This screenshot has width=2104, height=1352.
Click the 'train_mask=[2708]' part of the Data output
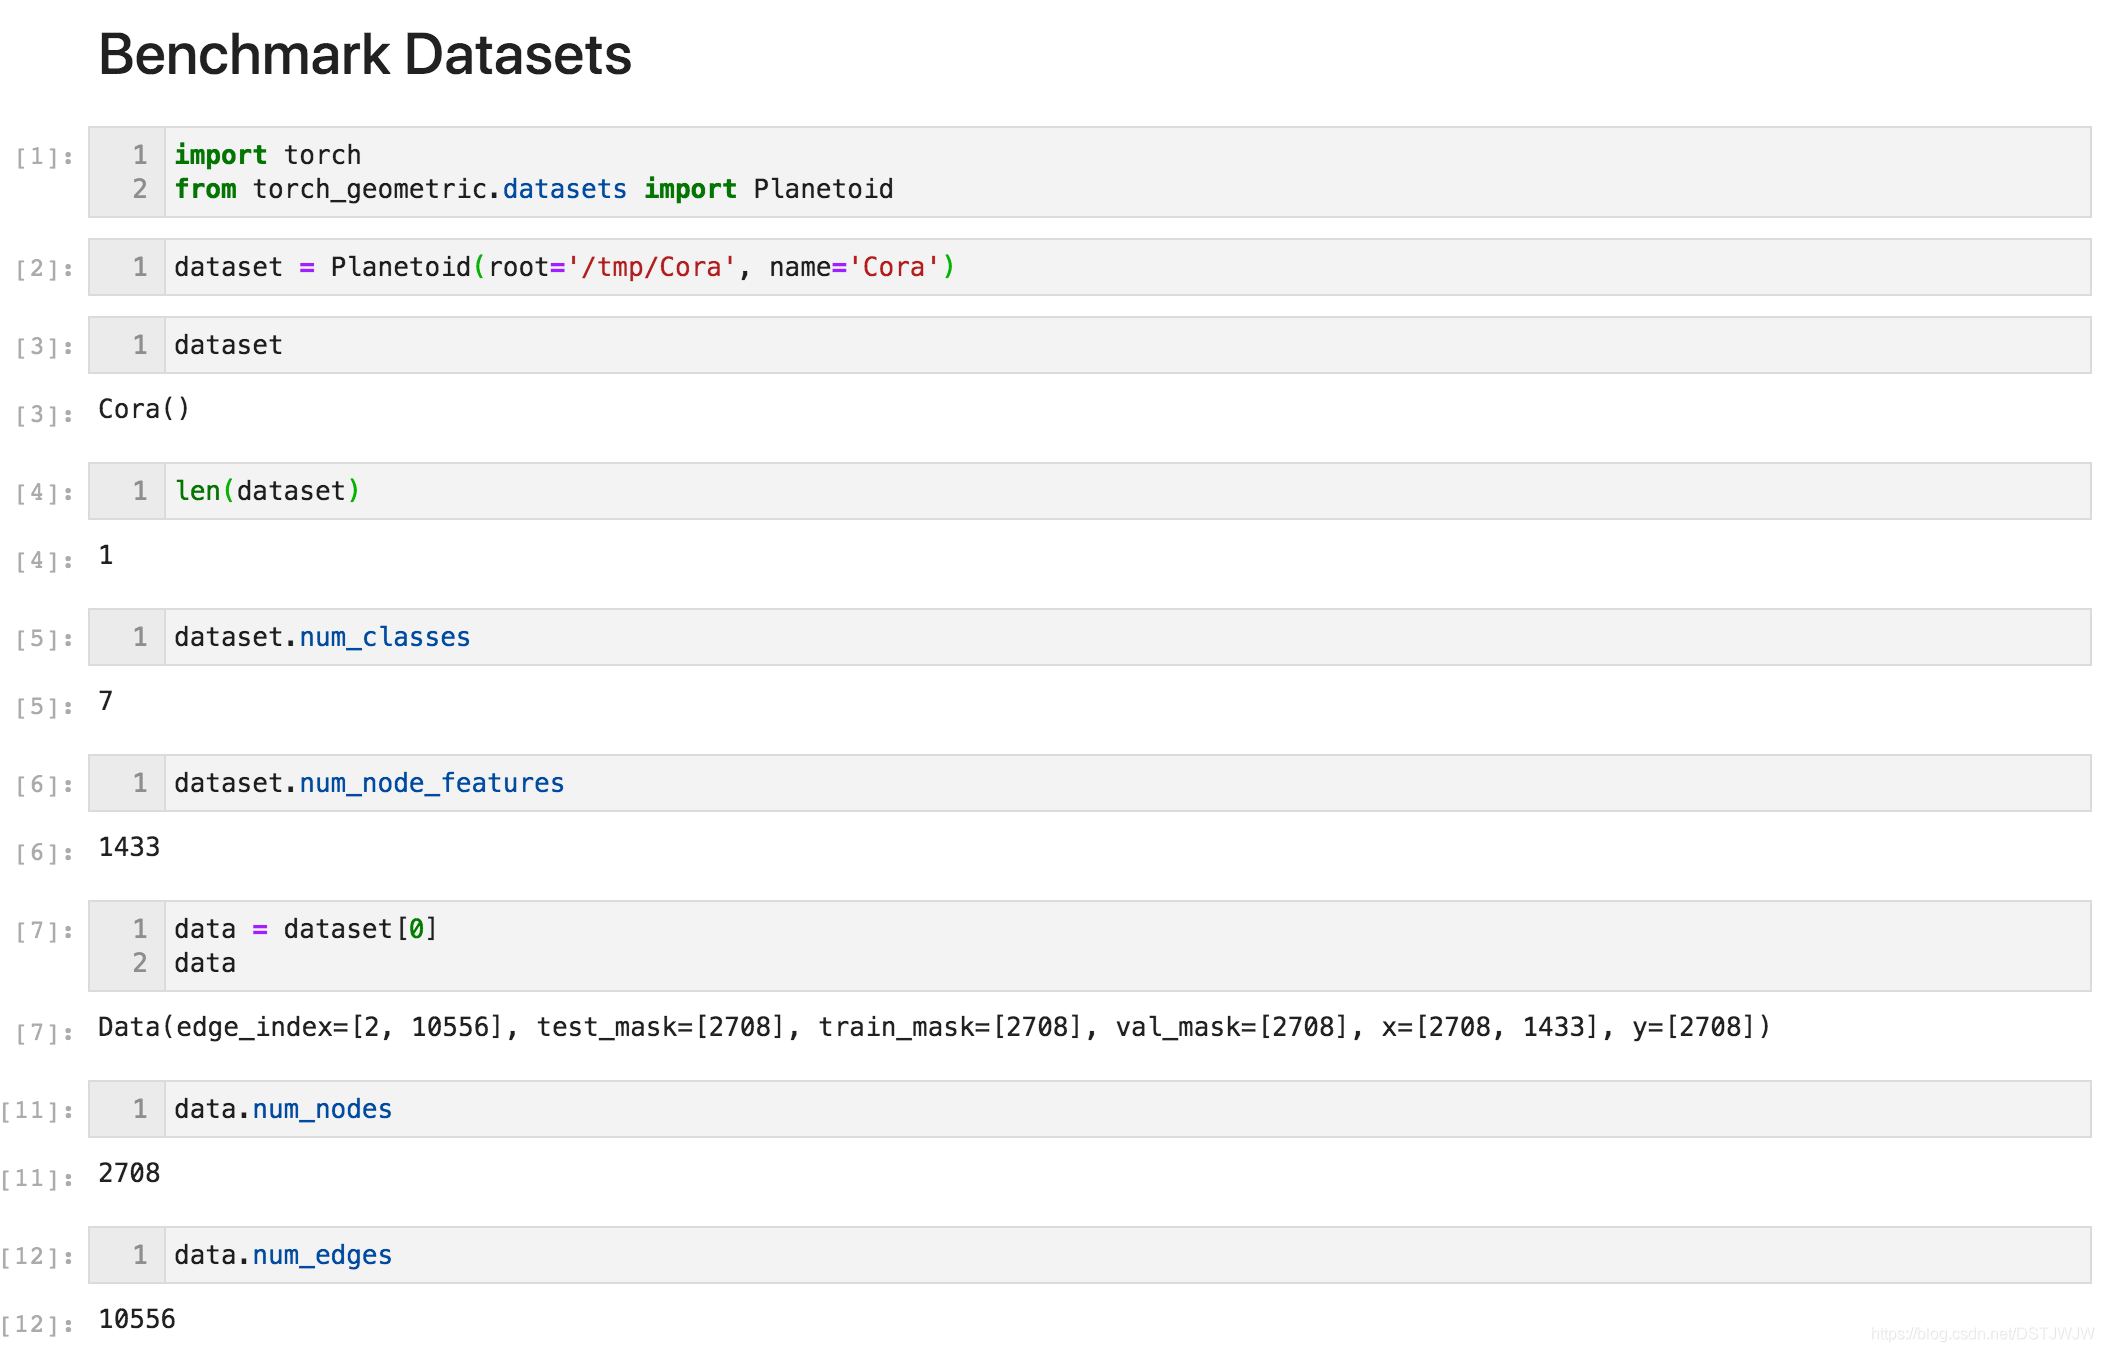coord(950,1027)
